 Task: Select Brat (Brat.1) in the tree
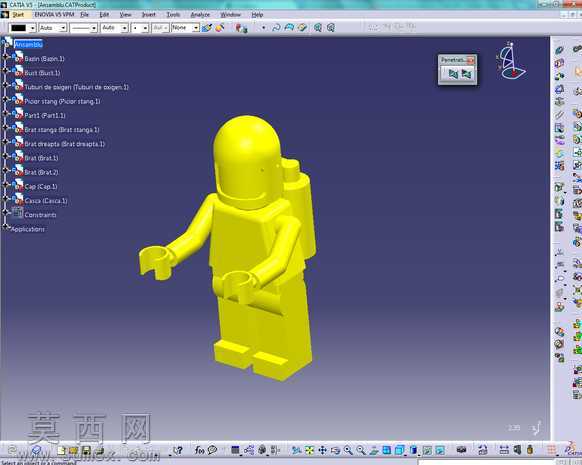tap(41, 158)
